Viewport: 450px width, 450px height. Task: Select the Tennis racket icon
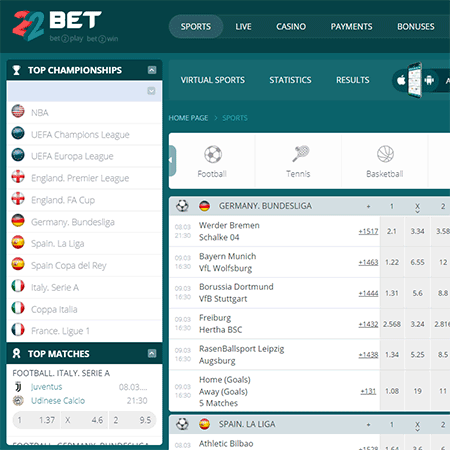300,154
